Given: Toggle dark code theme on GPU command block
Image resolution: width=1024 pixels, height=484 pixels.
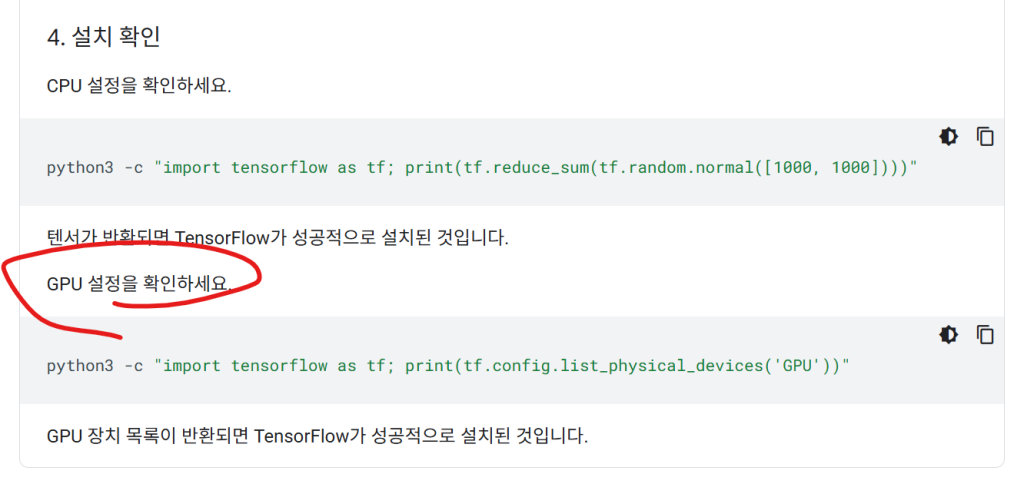Looking at the screenshot, I should (x=948, y=334).
